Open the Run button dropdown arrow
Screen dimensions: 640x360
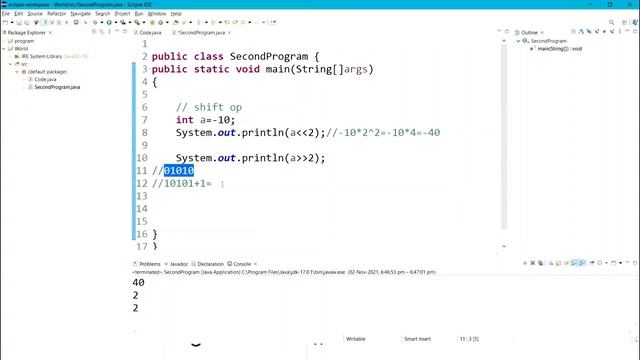tap(116, 22)
